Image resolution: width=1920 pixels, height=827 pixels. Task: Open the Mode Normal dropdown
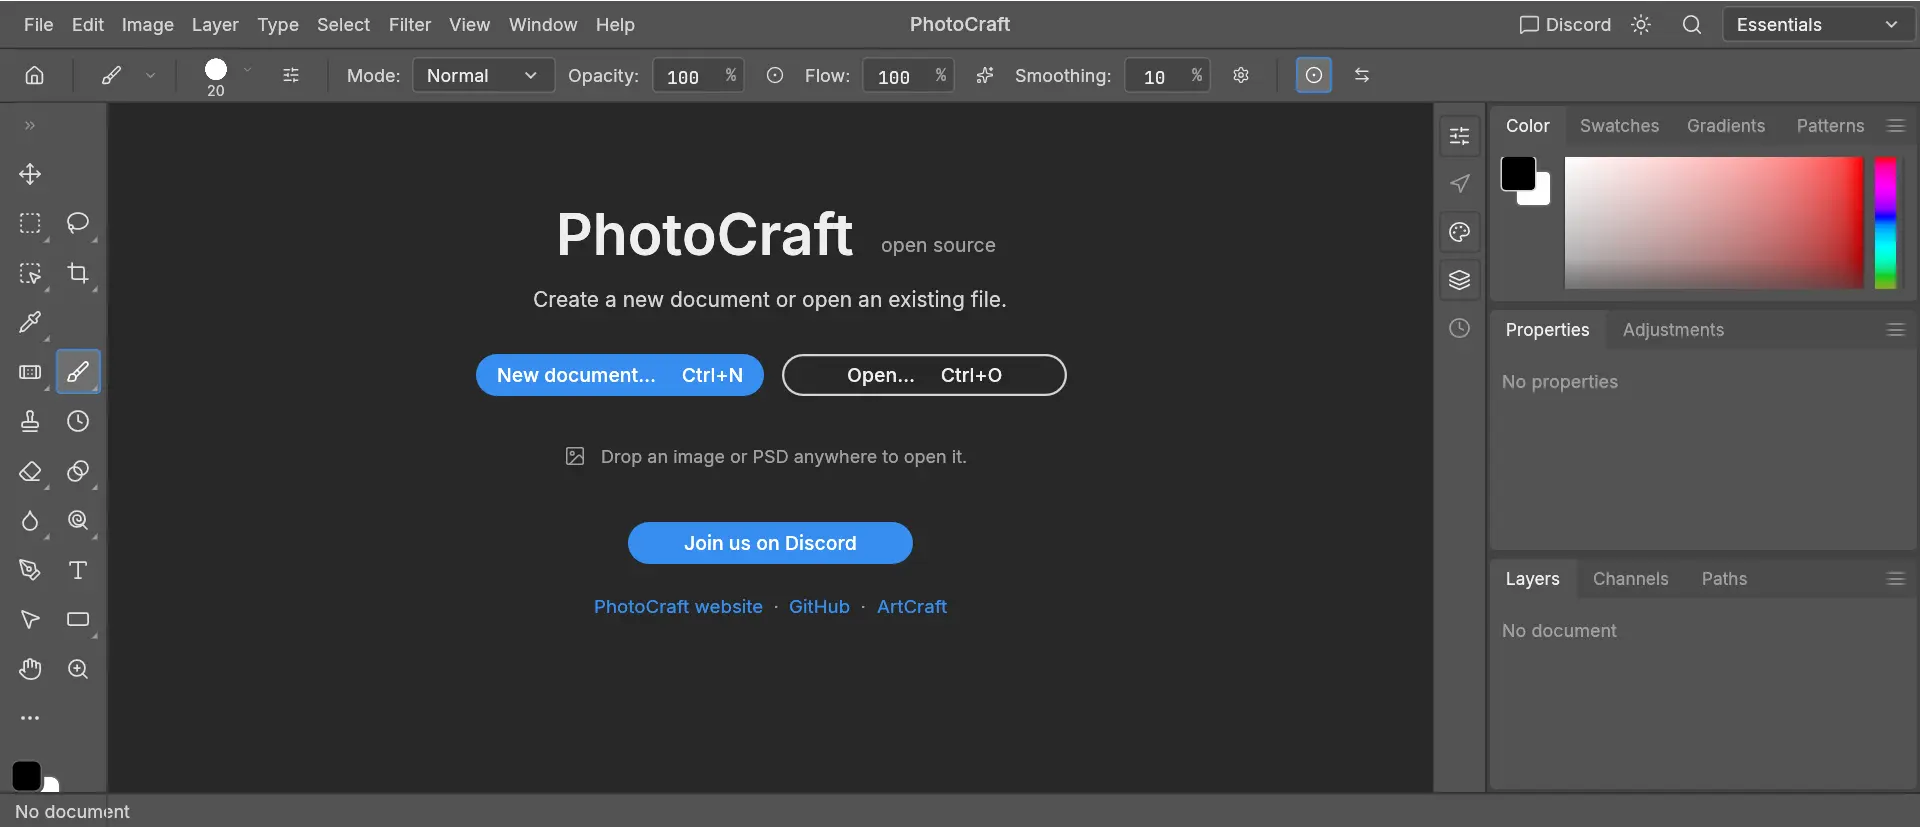[483, 75]
